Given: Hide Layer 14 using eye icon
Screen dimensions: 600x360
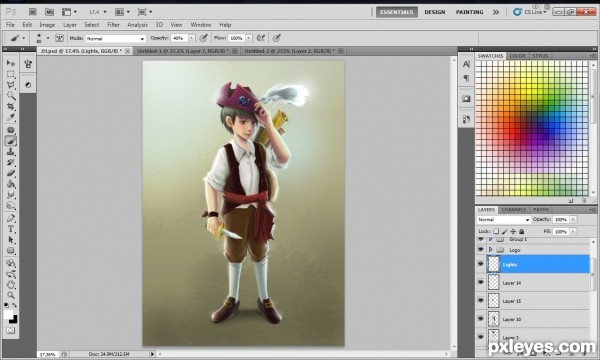Looking at the screenshot, I should 481,282.
